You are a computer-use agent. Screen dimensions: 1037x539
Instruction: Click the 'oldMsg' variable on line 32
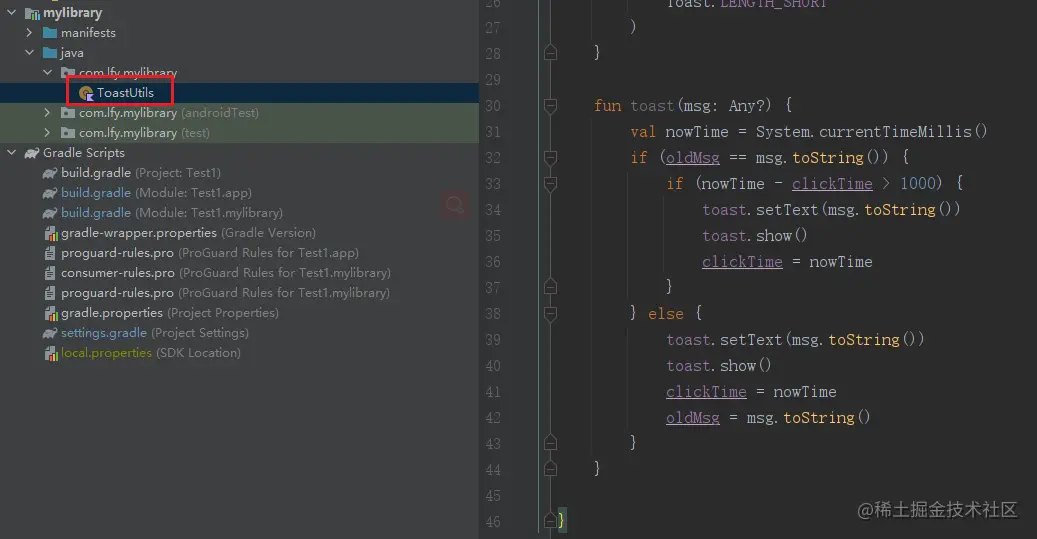(x=692, y=158)
